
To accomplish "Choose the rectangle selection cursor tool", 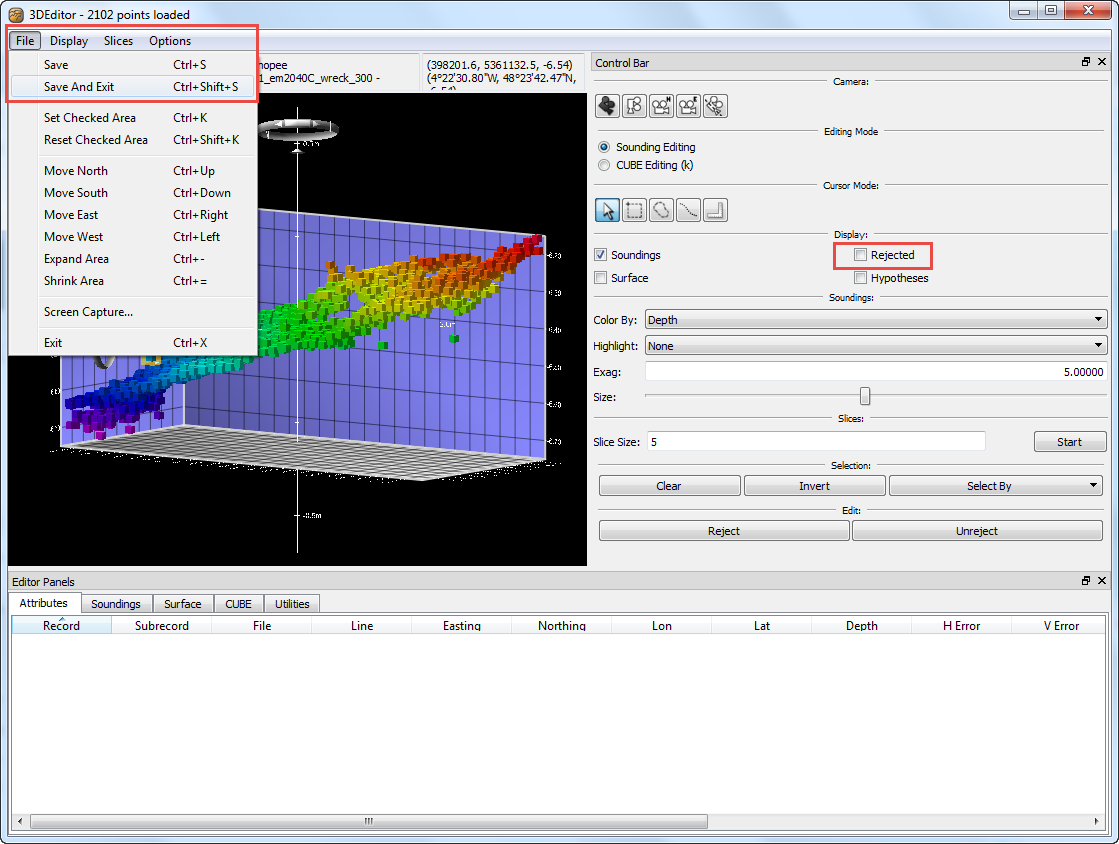I will [x=634, y=210].
